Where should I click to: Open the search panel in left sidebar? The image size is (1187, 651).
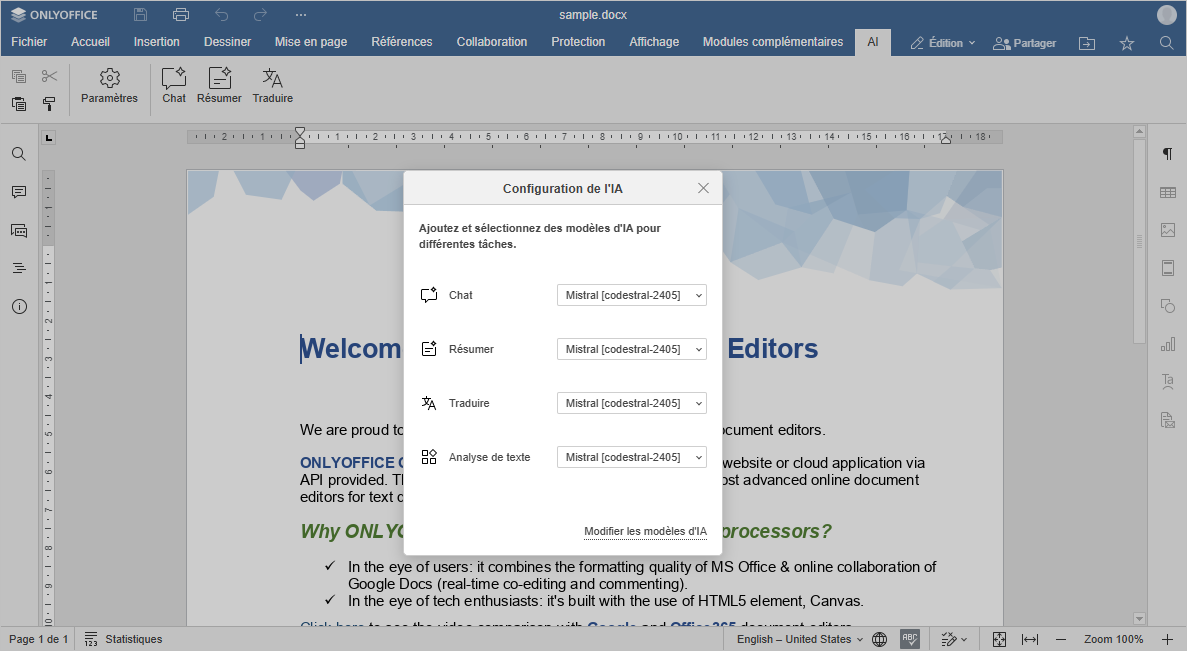19,154
